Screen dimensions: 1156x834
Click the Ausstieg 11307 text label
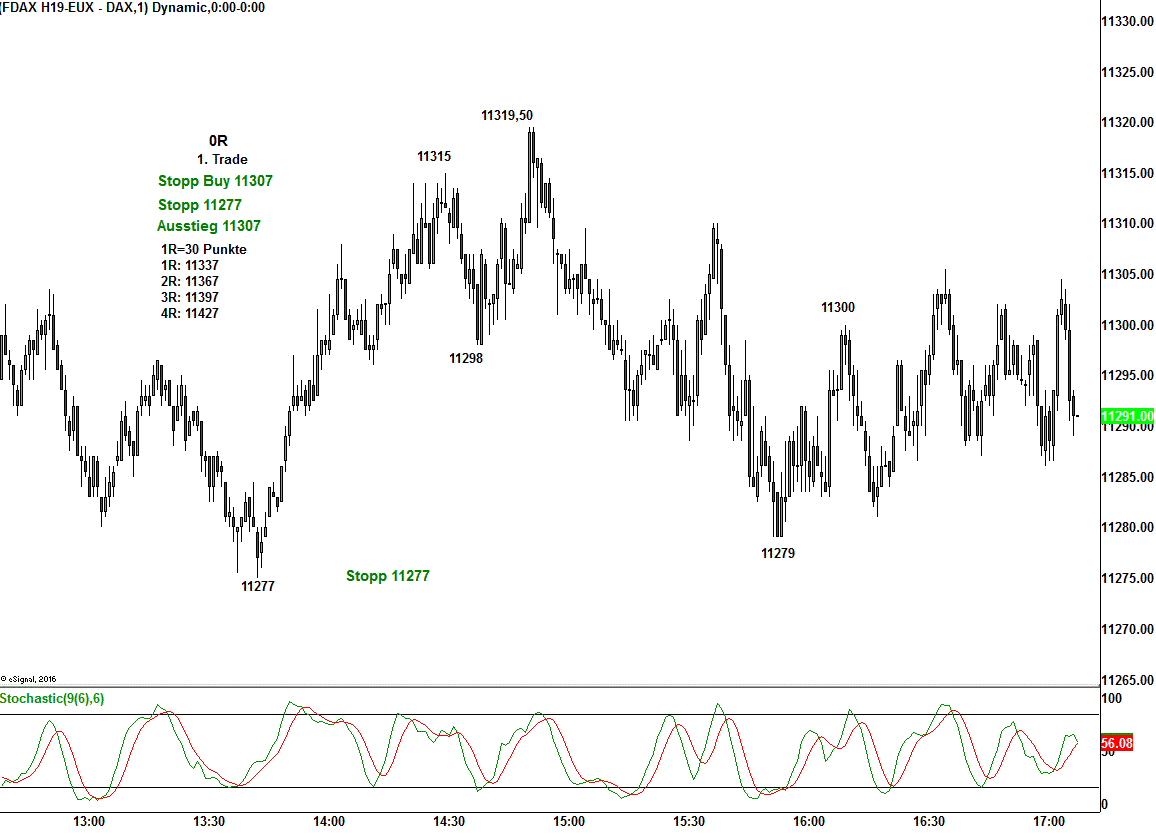click(208, 226)
